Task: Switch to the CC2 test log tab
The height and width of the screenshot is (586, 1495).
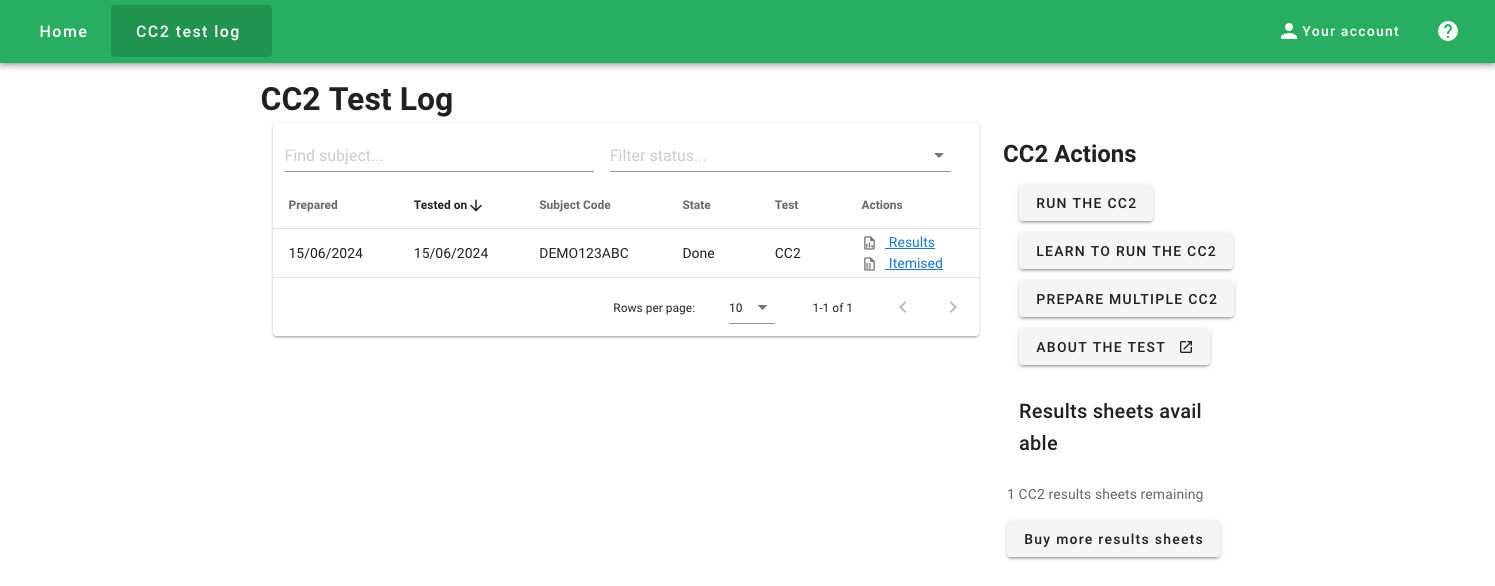Action: click(190, 31)
